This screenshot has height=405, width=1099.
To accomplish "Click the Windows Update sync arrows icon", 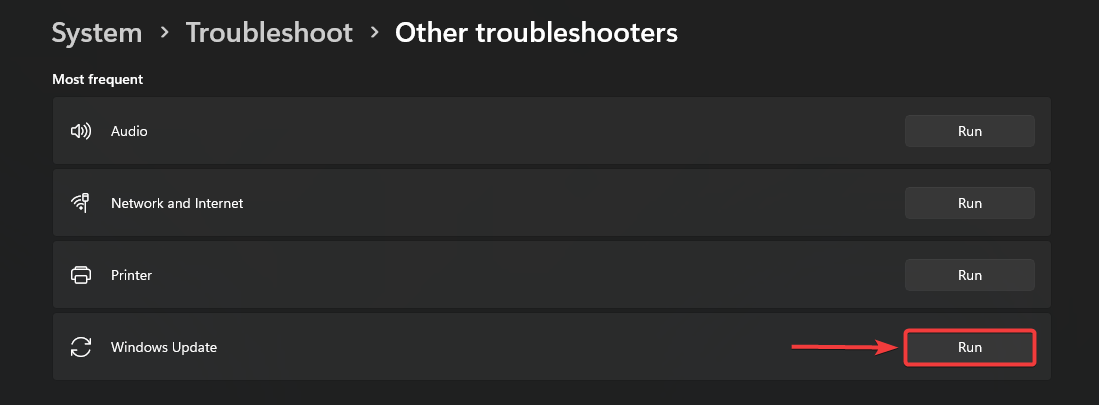I will tap(80, 347).
